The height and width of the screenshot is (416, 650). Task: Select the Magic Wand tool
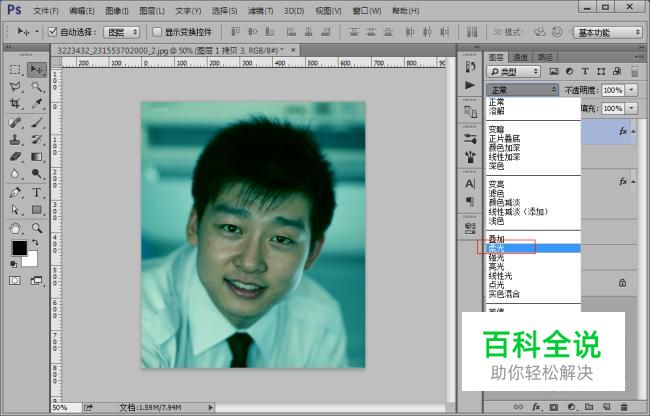click(x=36, y=87)
